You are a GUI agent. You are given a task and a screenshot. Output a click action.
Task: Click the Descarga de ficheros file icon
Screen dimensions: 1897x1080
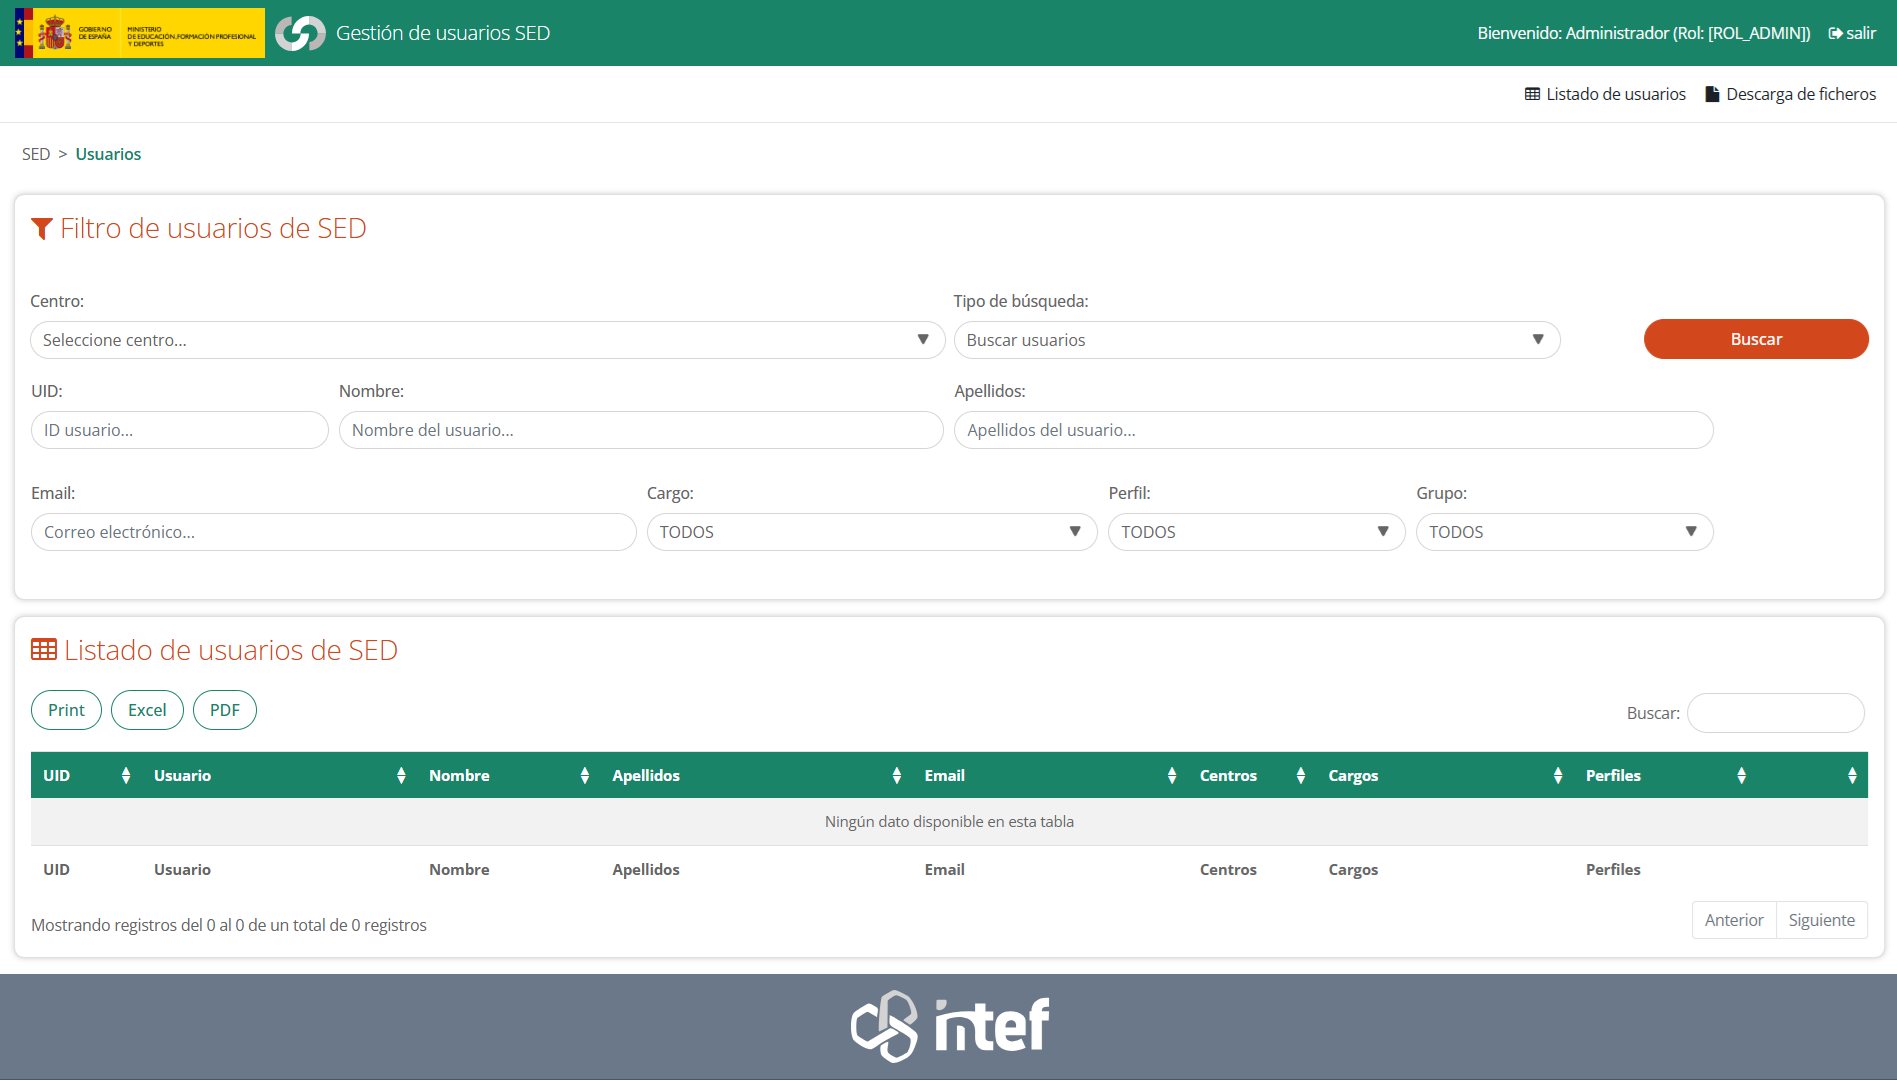click(x=1712, y=94)
